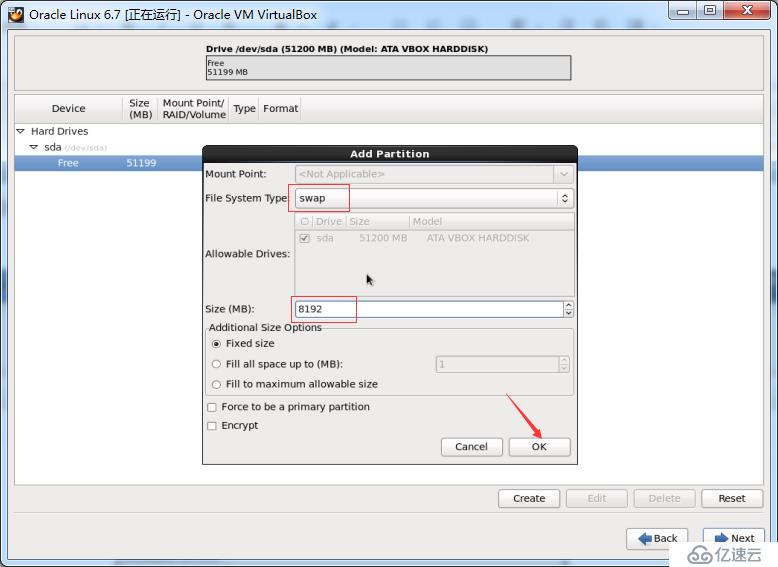Click the Size (MB) column header
Image resolution: width=778 pixels, height=567 pixels.
140,109
